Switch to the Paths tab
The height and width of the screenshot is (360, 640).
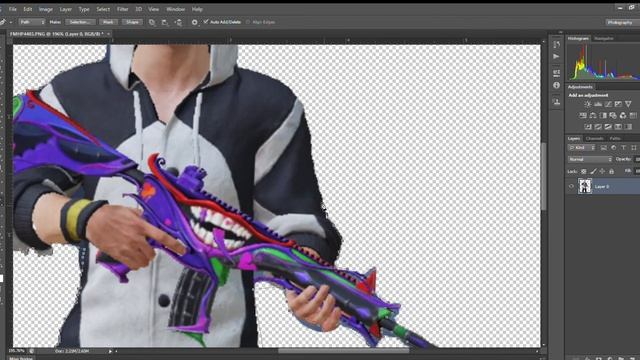click(x=615, y=138)
